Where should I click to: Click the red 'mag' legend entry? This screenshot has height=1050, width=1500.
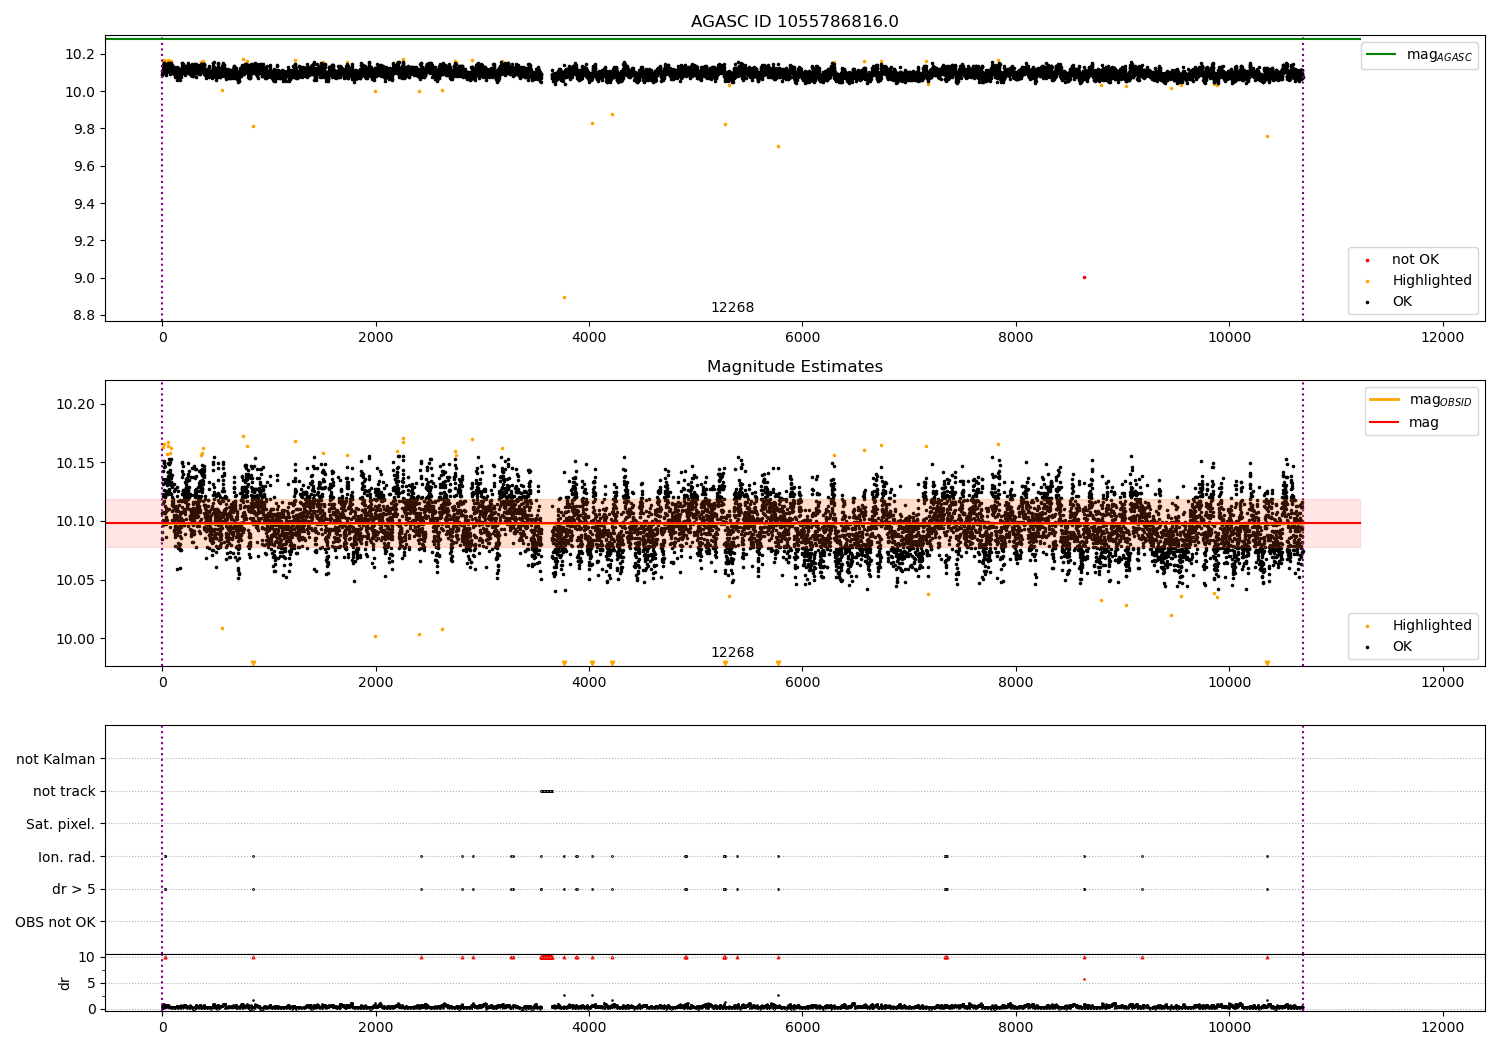1404,423
